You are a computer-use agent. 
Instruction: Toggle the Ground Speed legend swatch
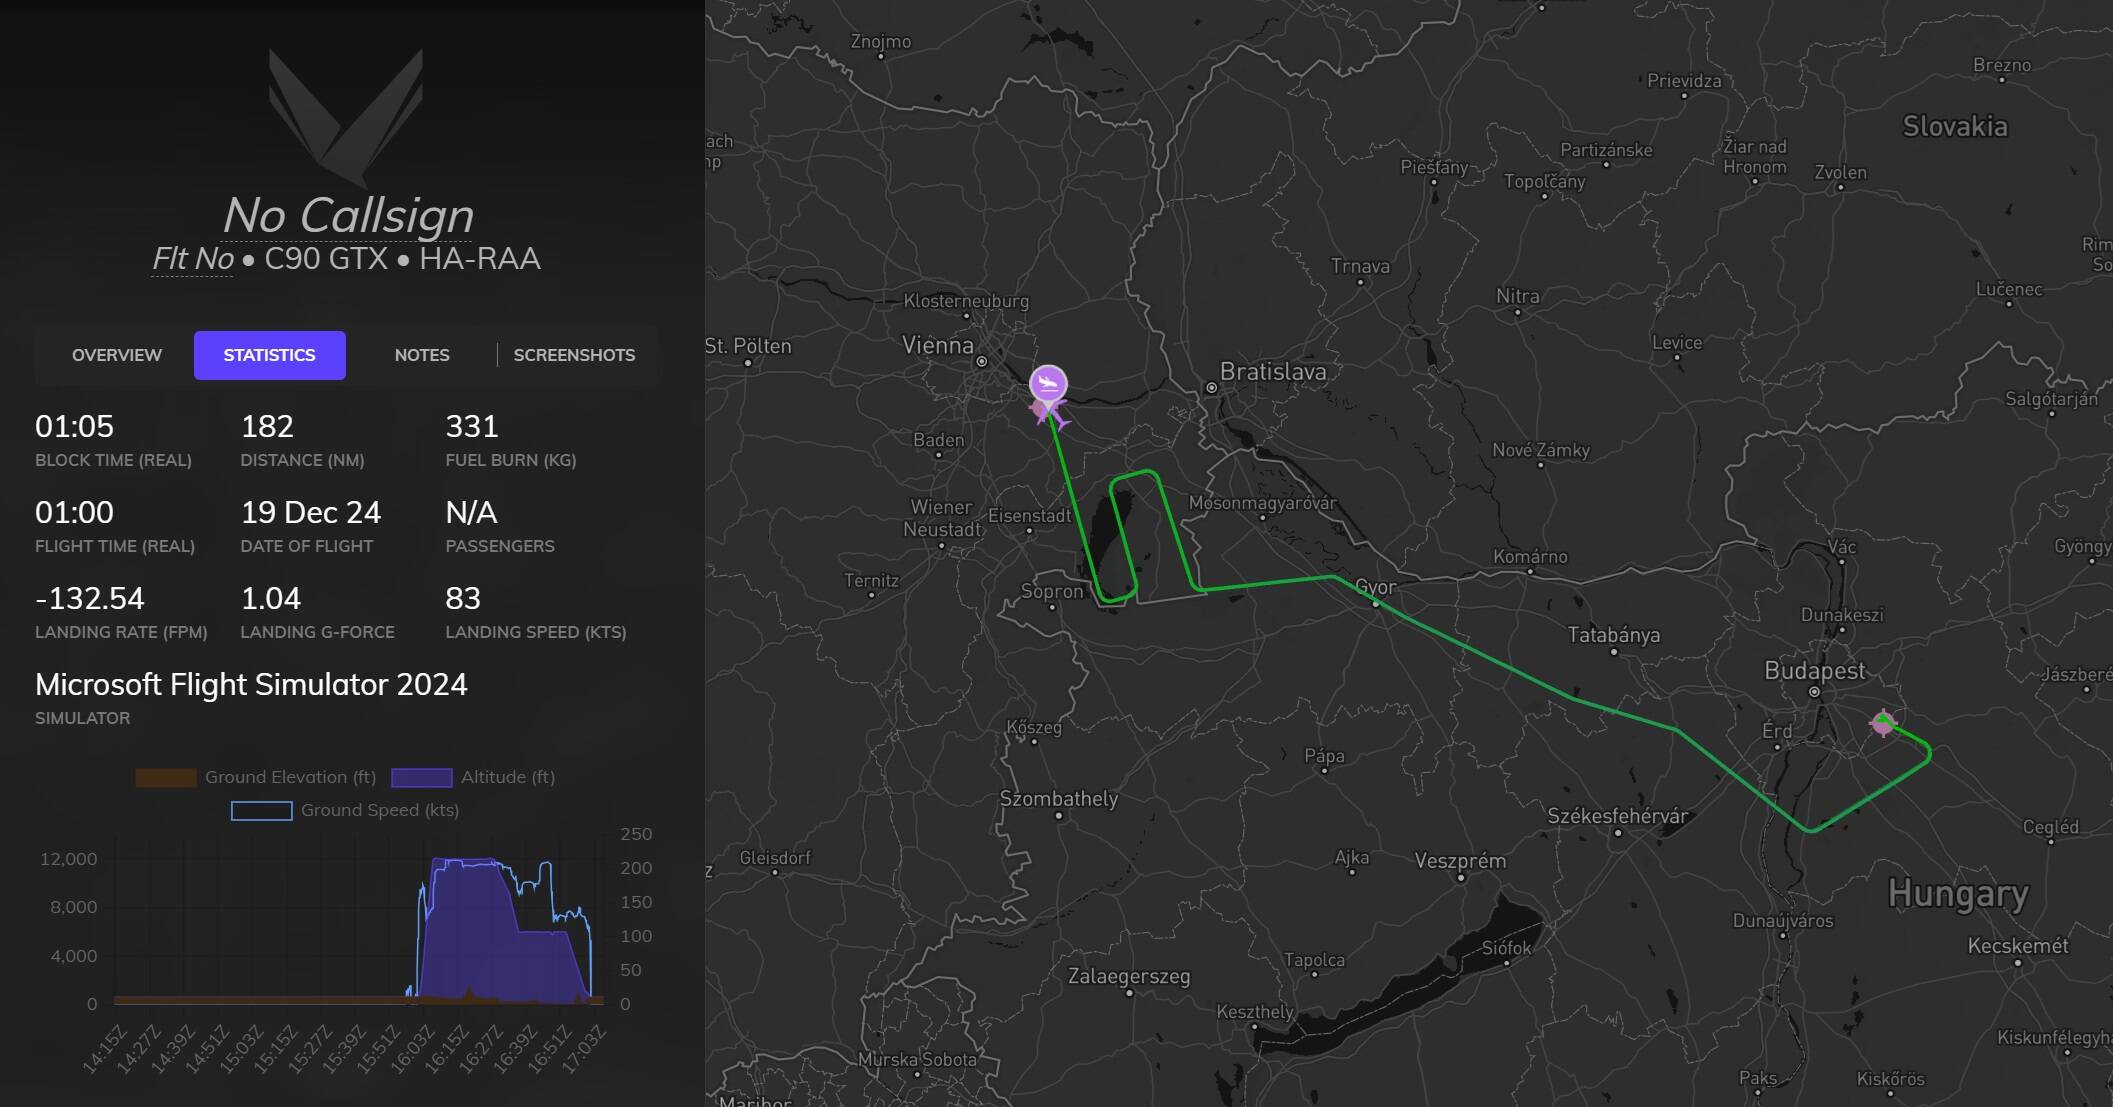click(262, 811)
